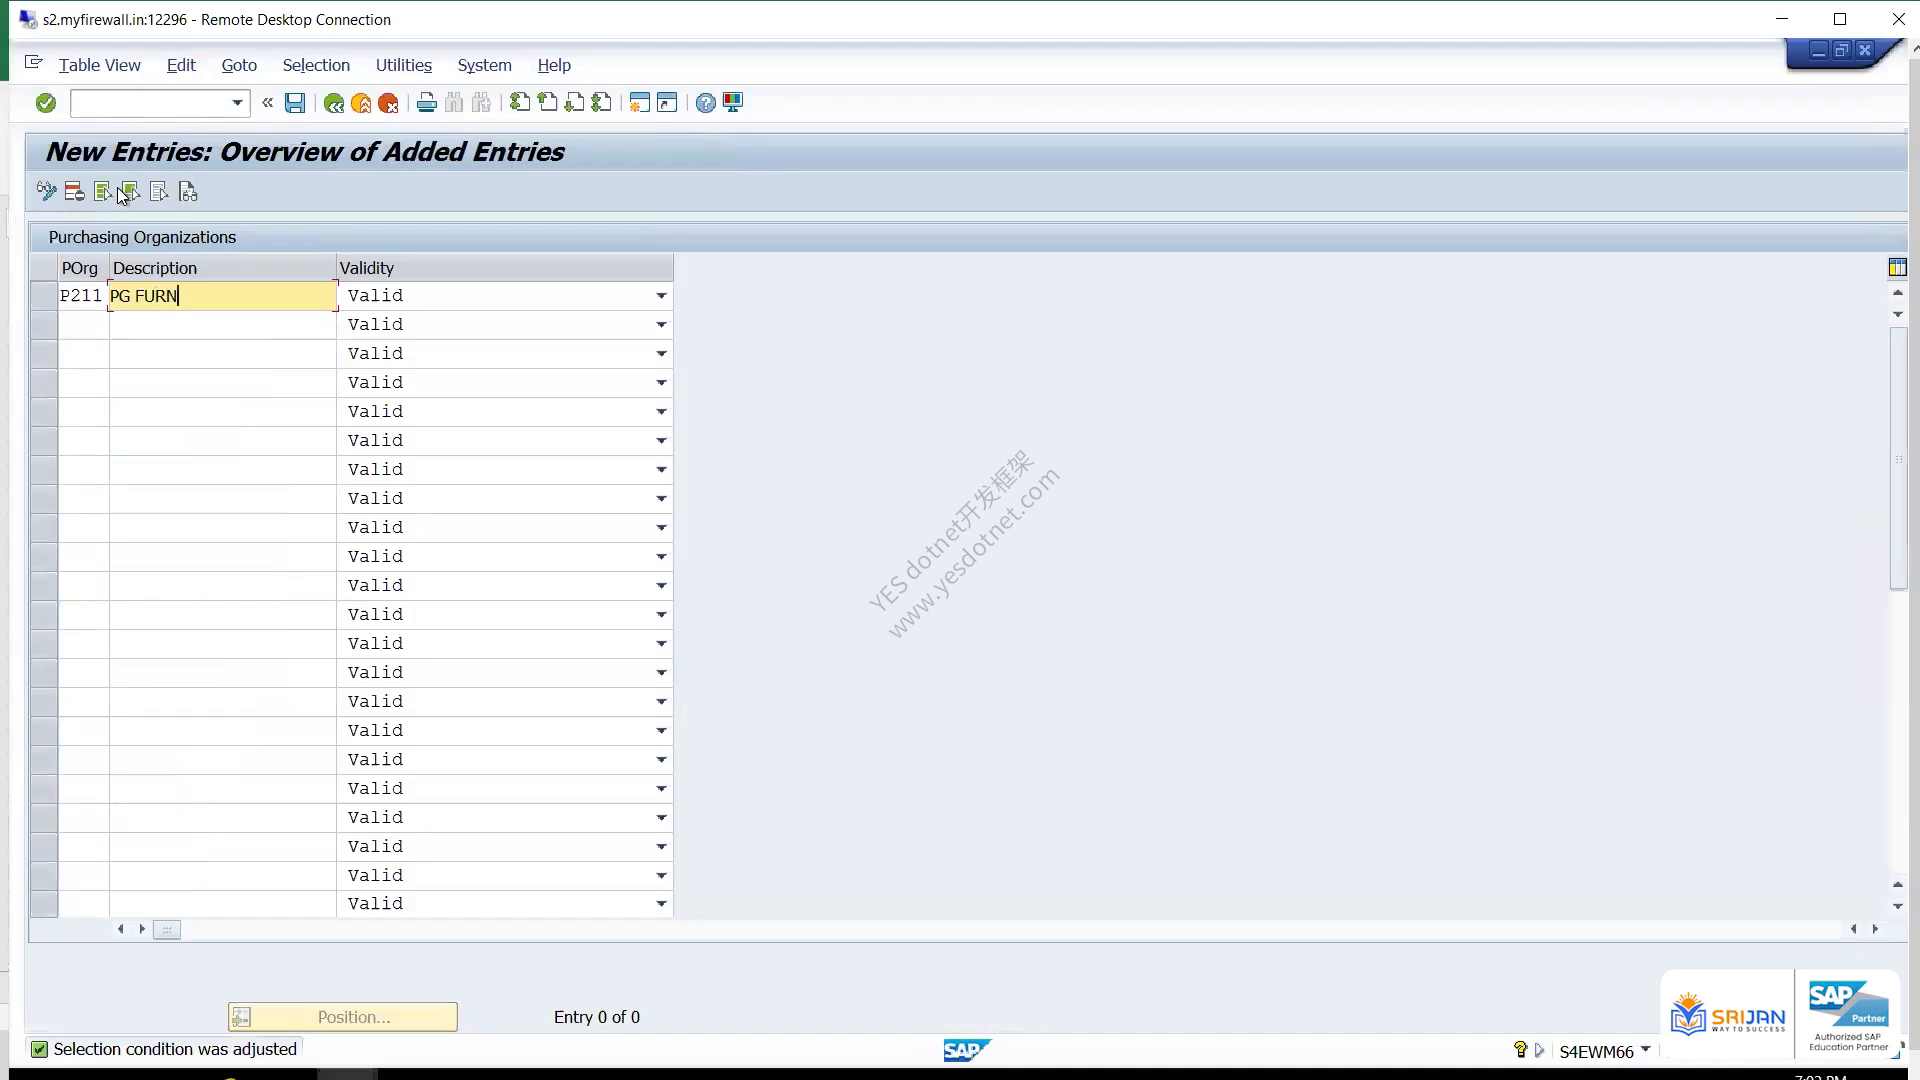Image resolution: width=1920 pixels, height=1080 pixels.
Task: Open the Edit menu
Action: [x=181, y=65]
